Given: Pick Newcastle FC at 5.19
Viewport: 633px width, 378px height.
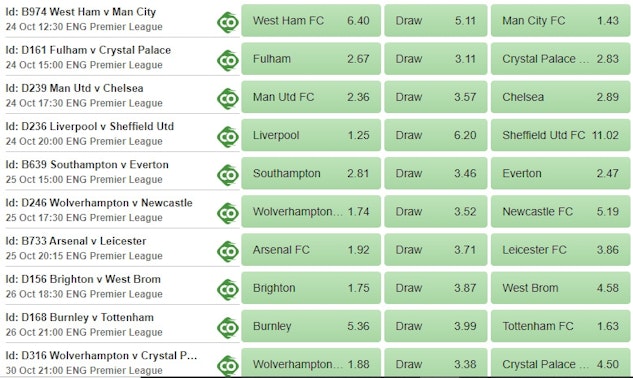Looking at the screenshot, I should point(560,212).
